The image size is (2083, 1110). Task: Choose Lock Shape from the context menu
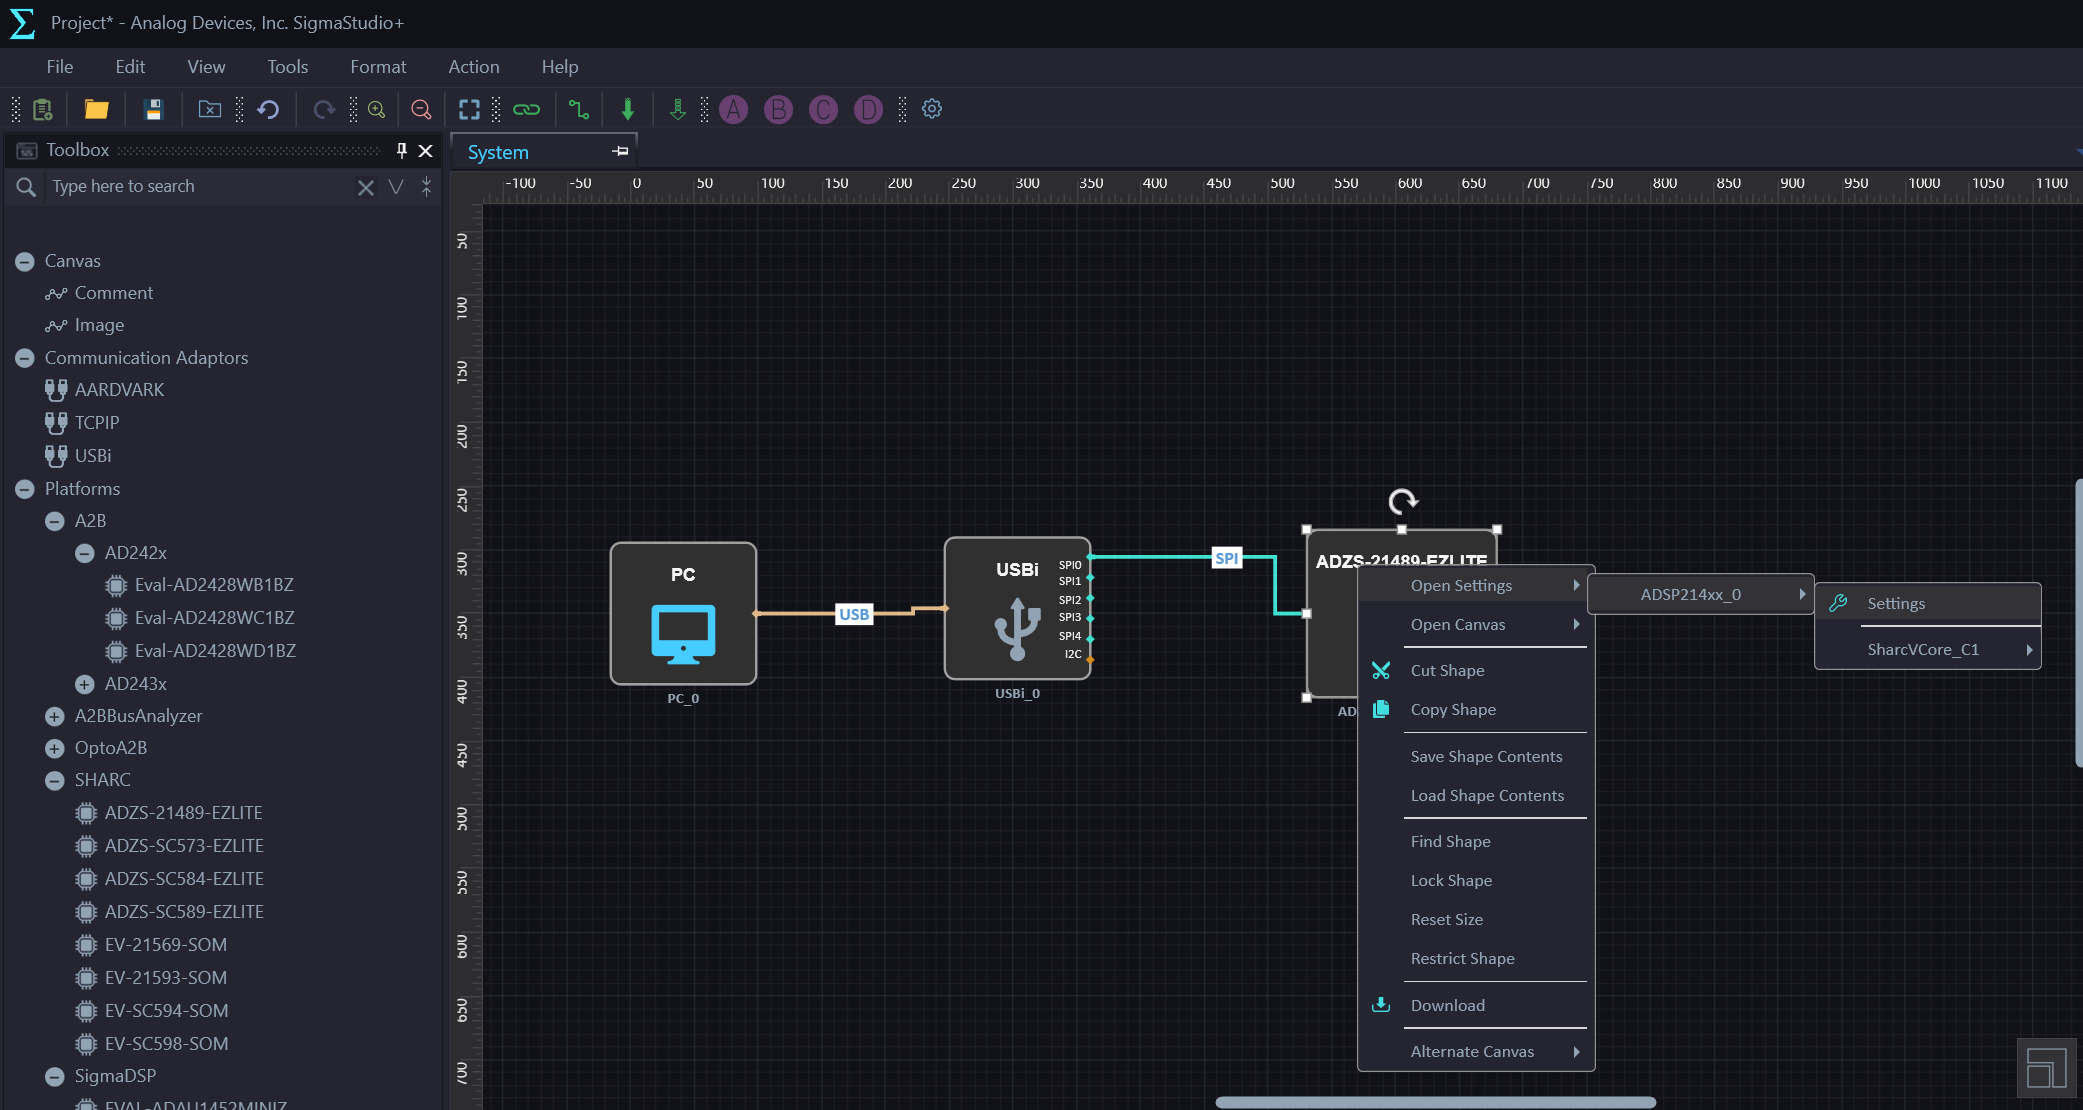[x=1476, y=880]
